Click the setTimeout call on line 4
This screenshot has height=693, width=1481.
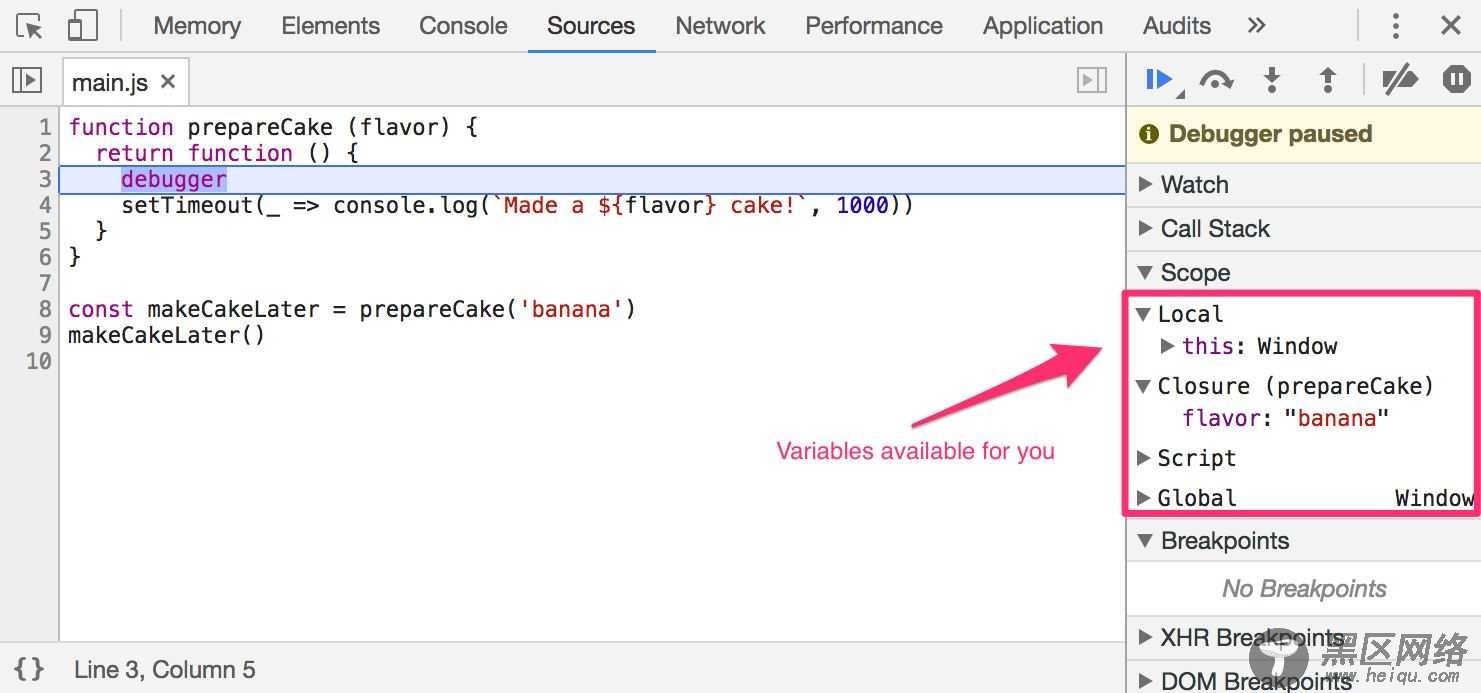[x=187, y=205]
